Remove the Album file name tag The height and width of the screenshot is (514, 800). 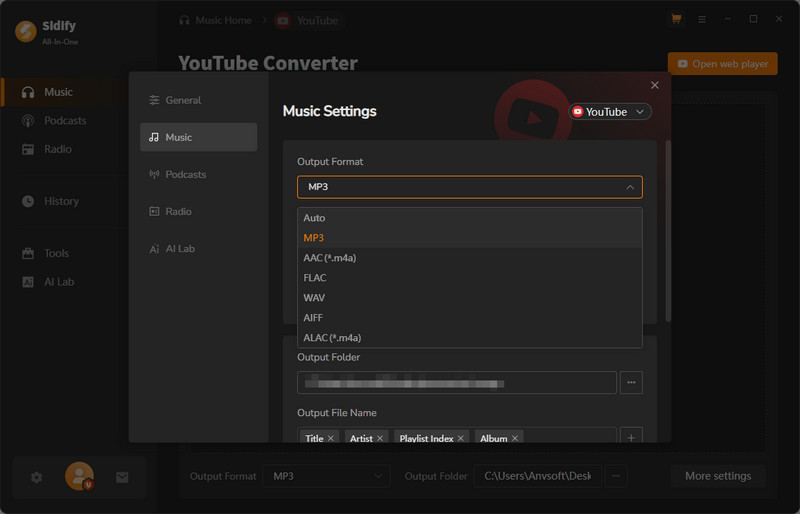click(515, 438)
